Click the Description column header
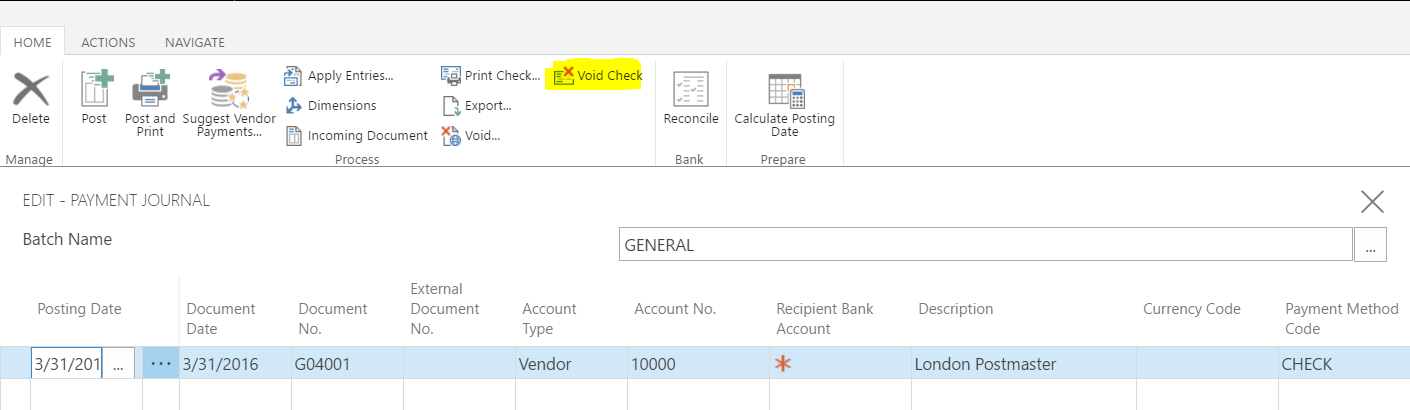Screen dimensions: 1410x410 pyautogui.click(x=956, y=309)
